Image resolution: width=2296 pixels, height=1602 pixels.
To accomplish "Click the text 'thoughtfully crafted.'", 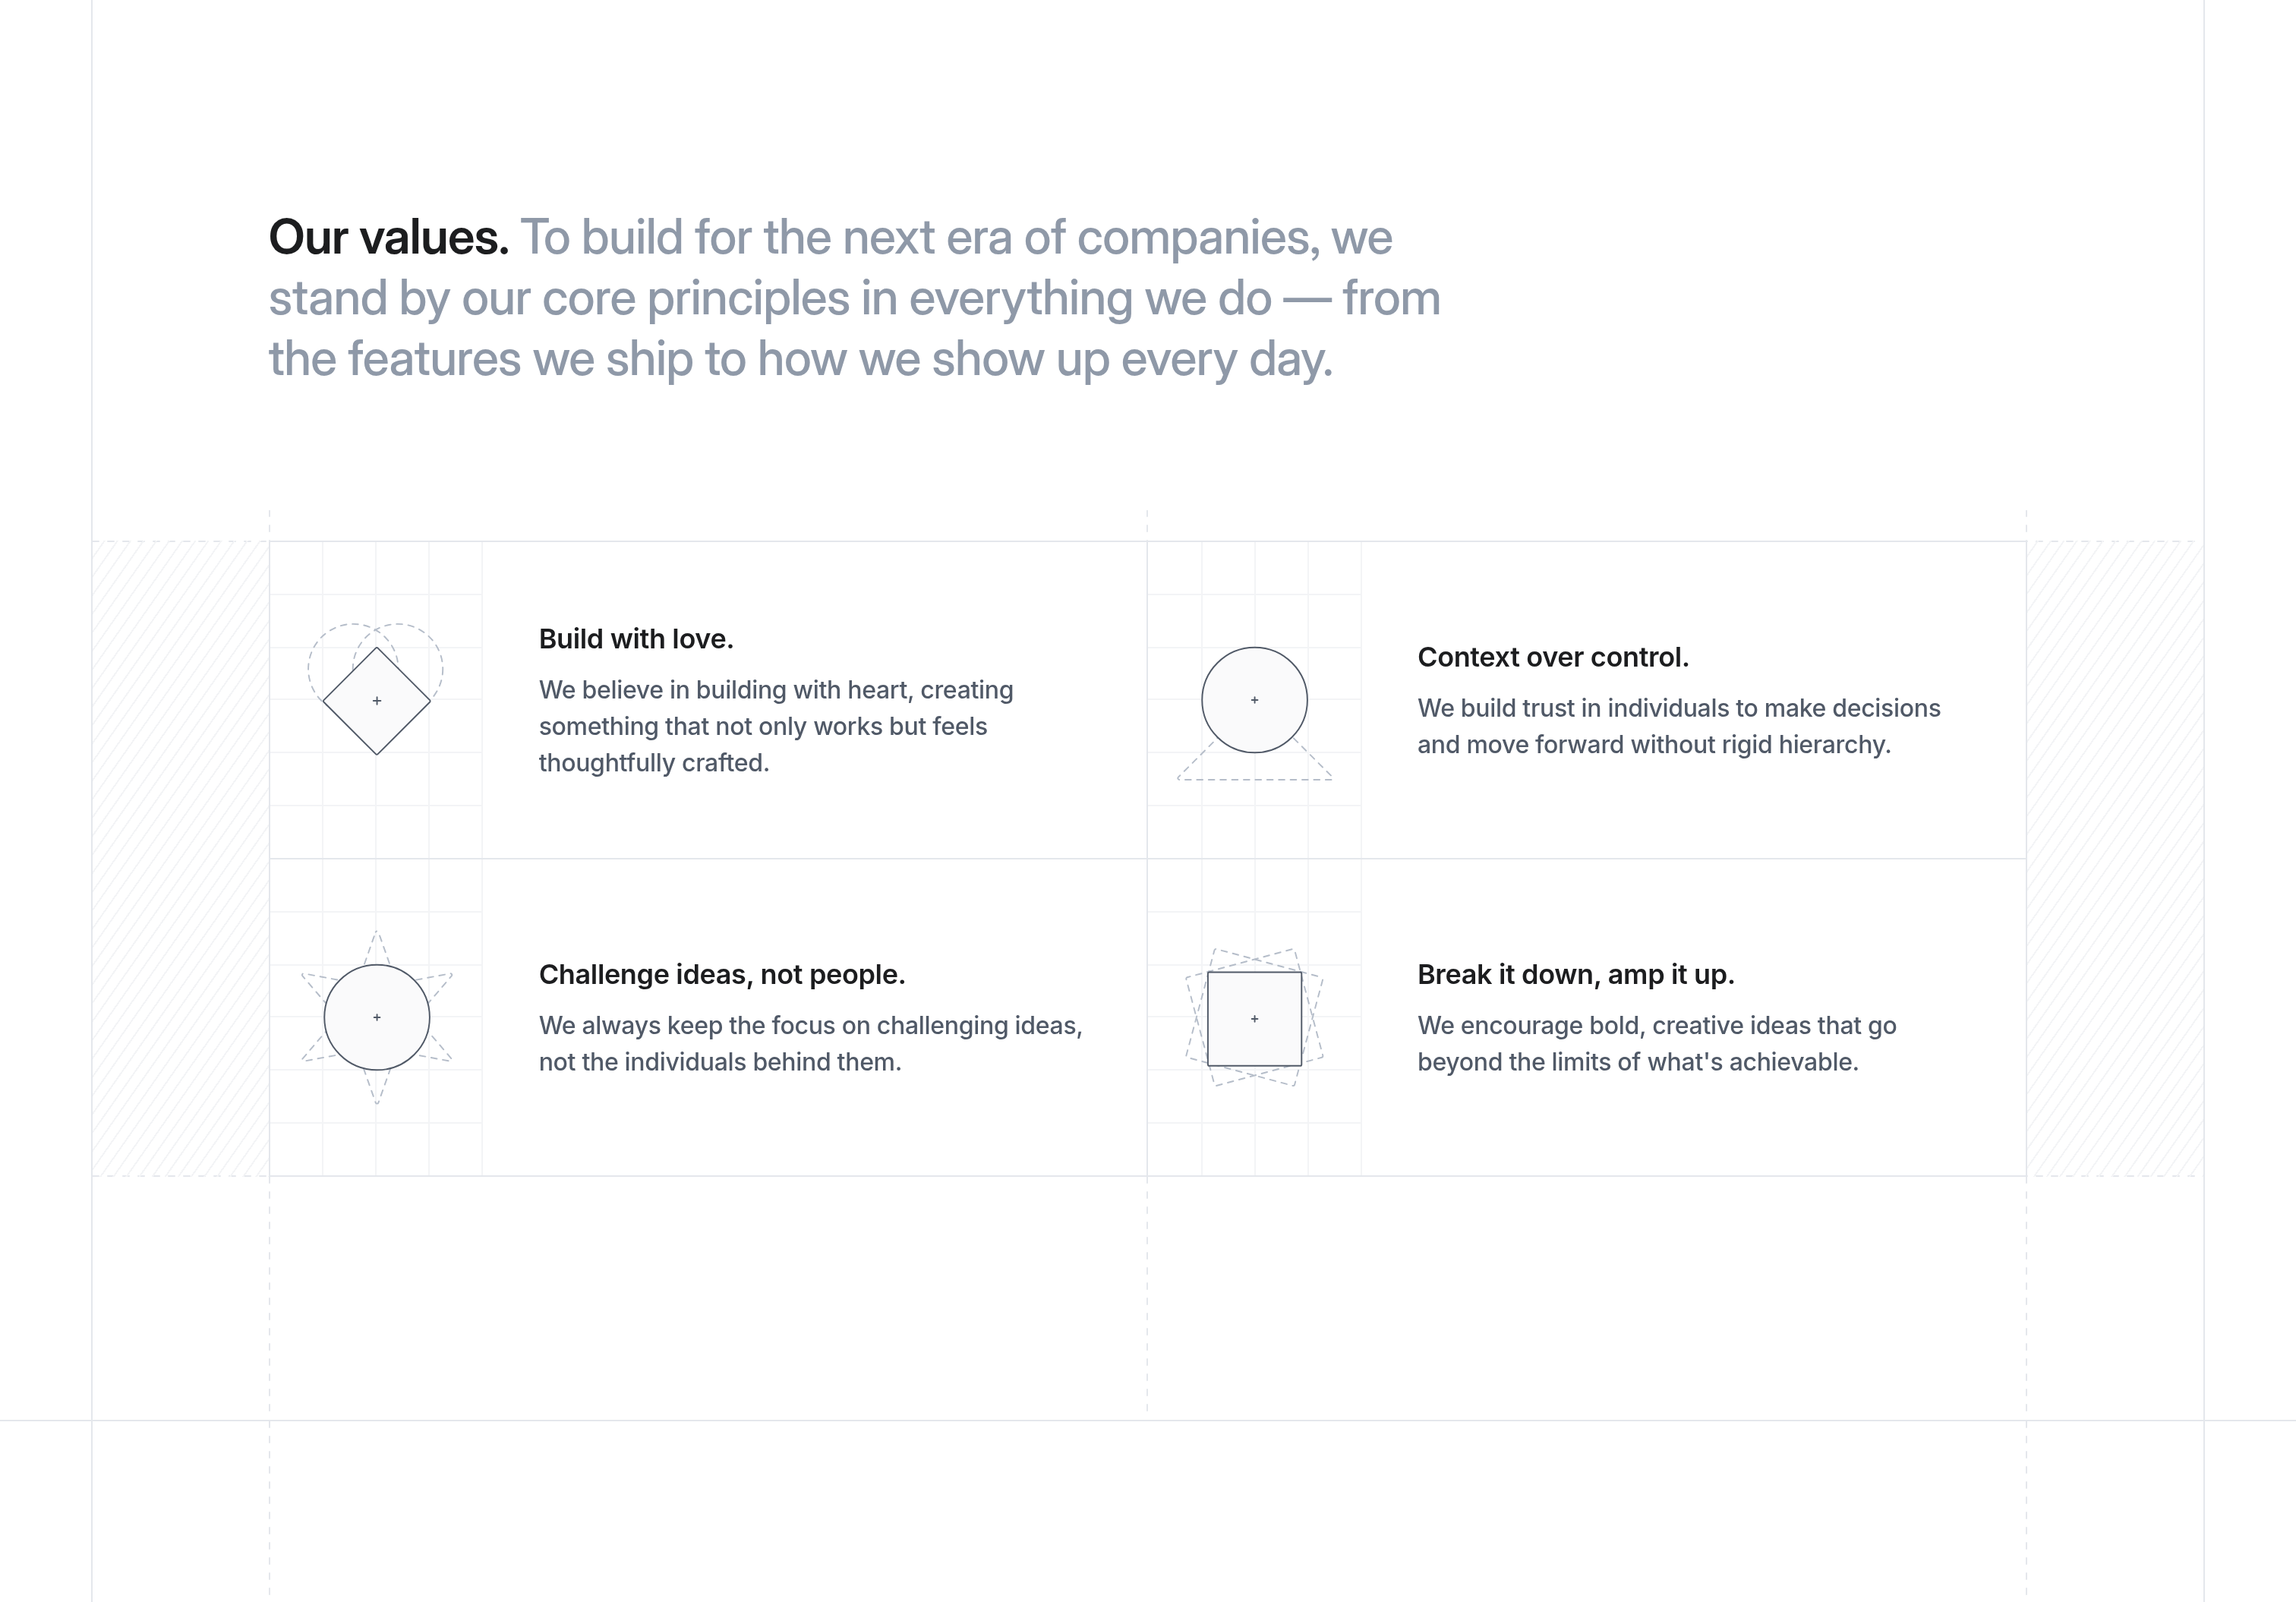I will pos(653,763).
